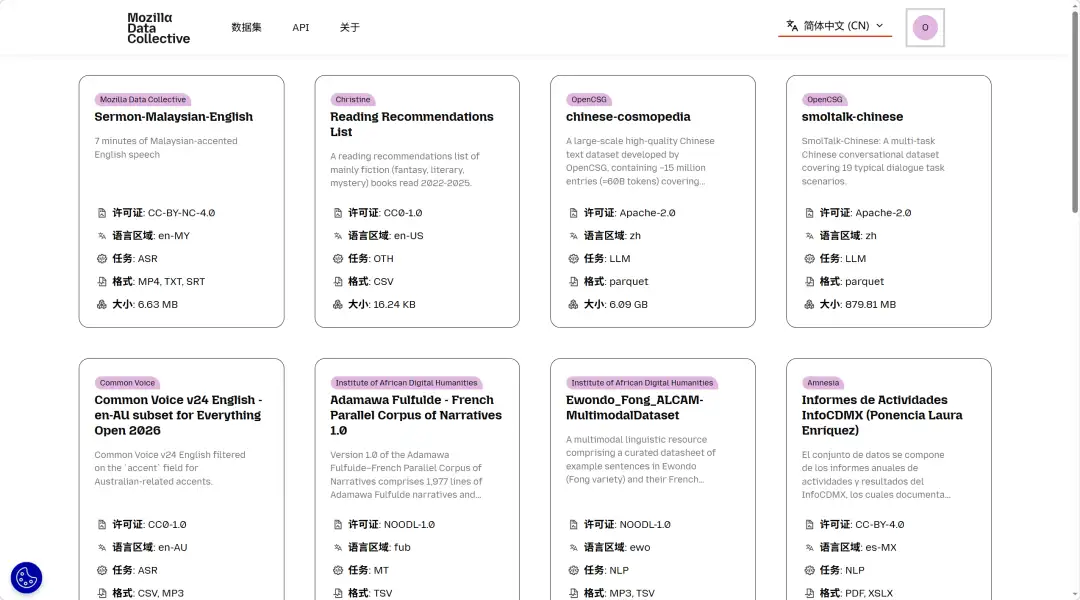Image resolution: width=1080 pixels, height=600 pixels.
Task: Open the Mozilla Data Collective home logo
Action: pyautogui.click(x=158, y=28)
